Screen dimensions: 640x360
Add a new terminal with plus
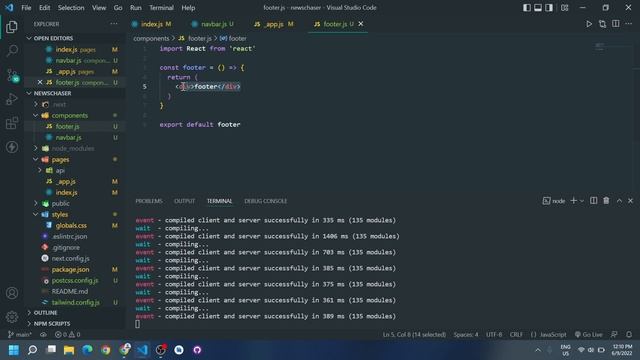(x=573, y=201)
